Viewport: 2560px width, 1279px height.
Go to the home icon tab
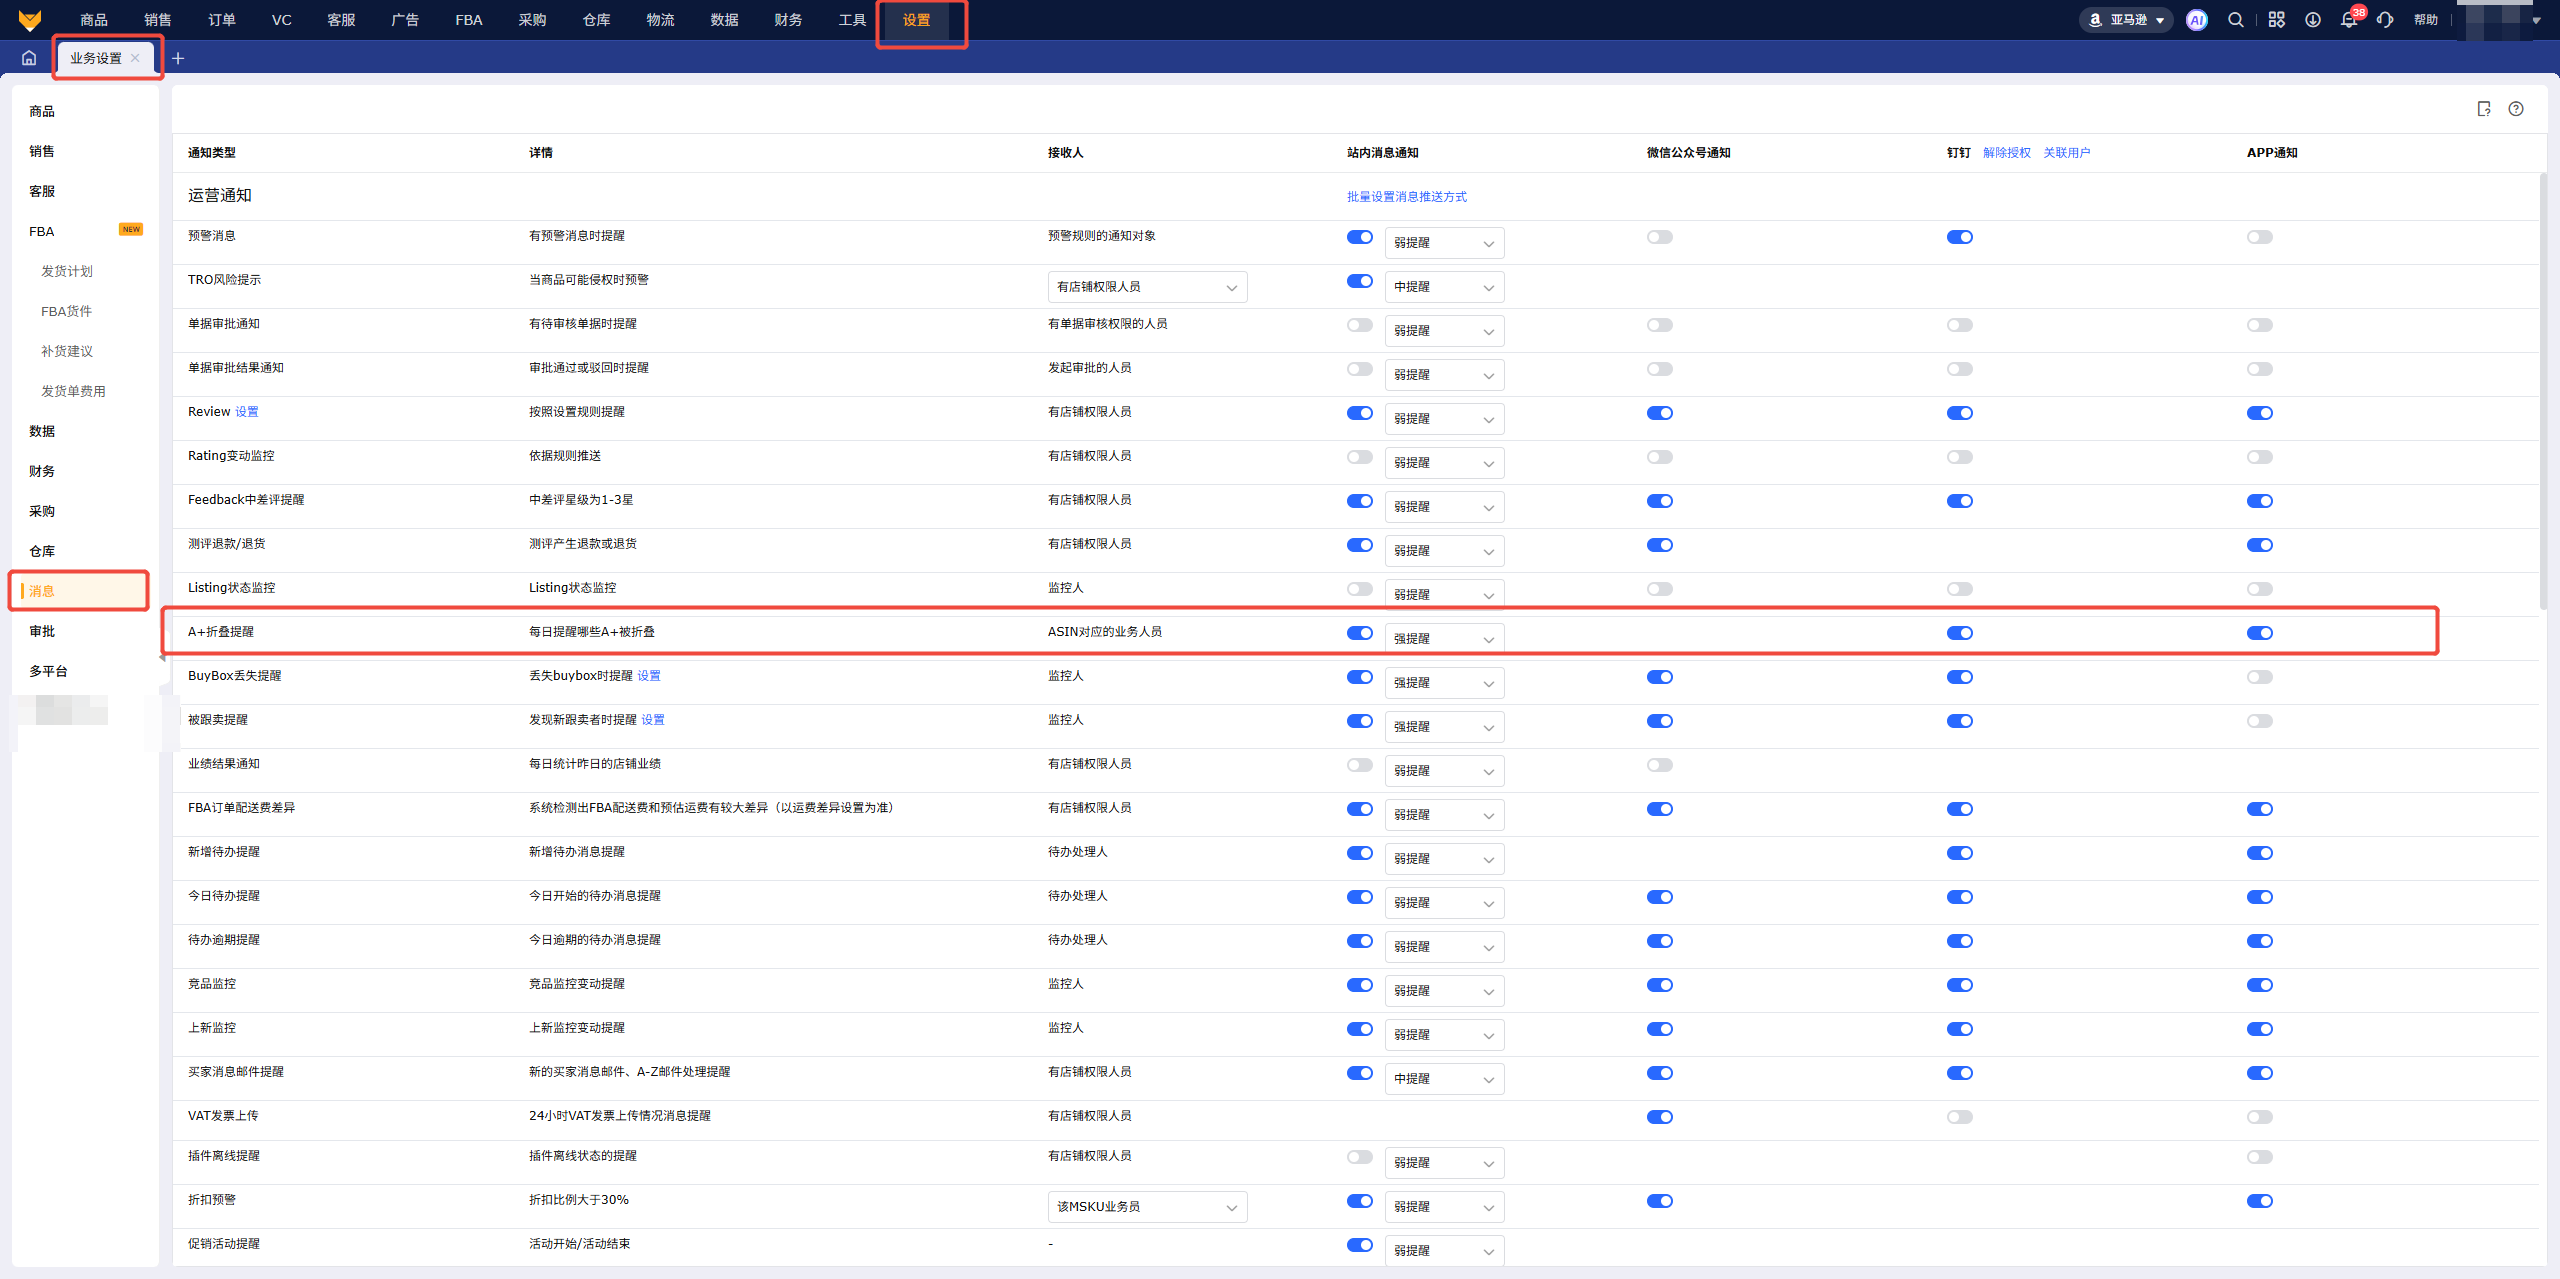(29, 58)
